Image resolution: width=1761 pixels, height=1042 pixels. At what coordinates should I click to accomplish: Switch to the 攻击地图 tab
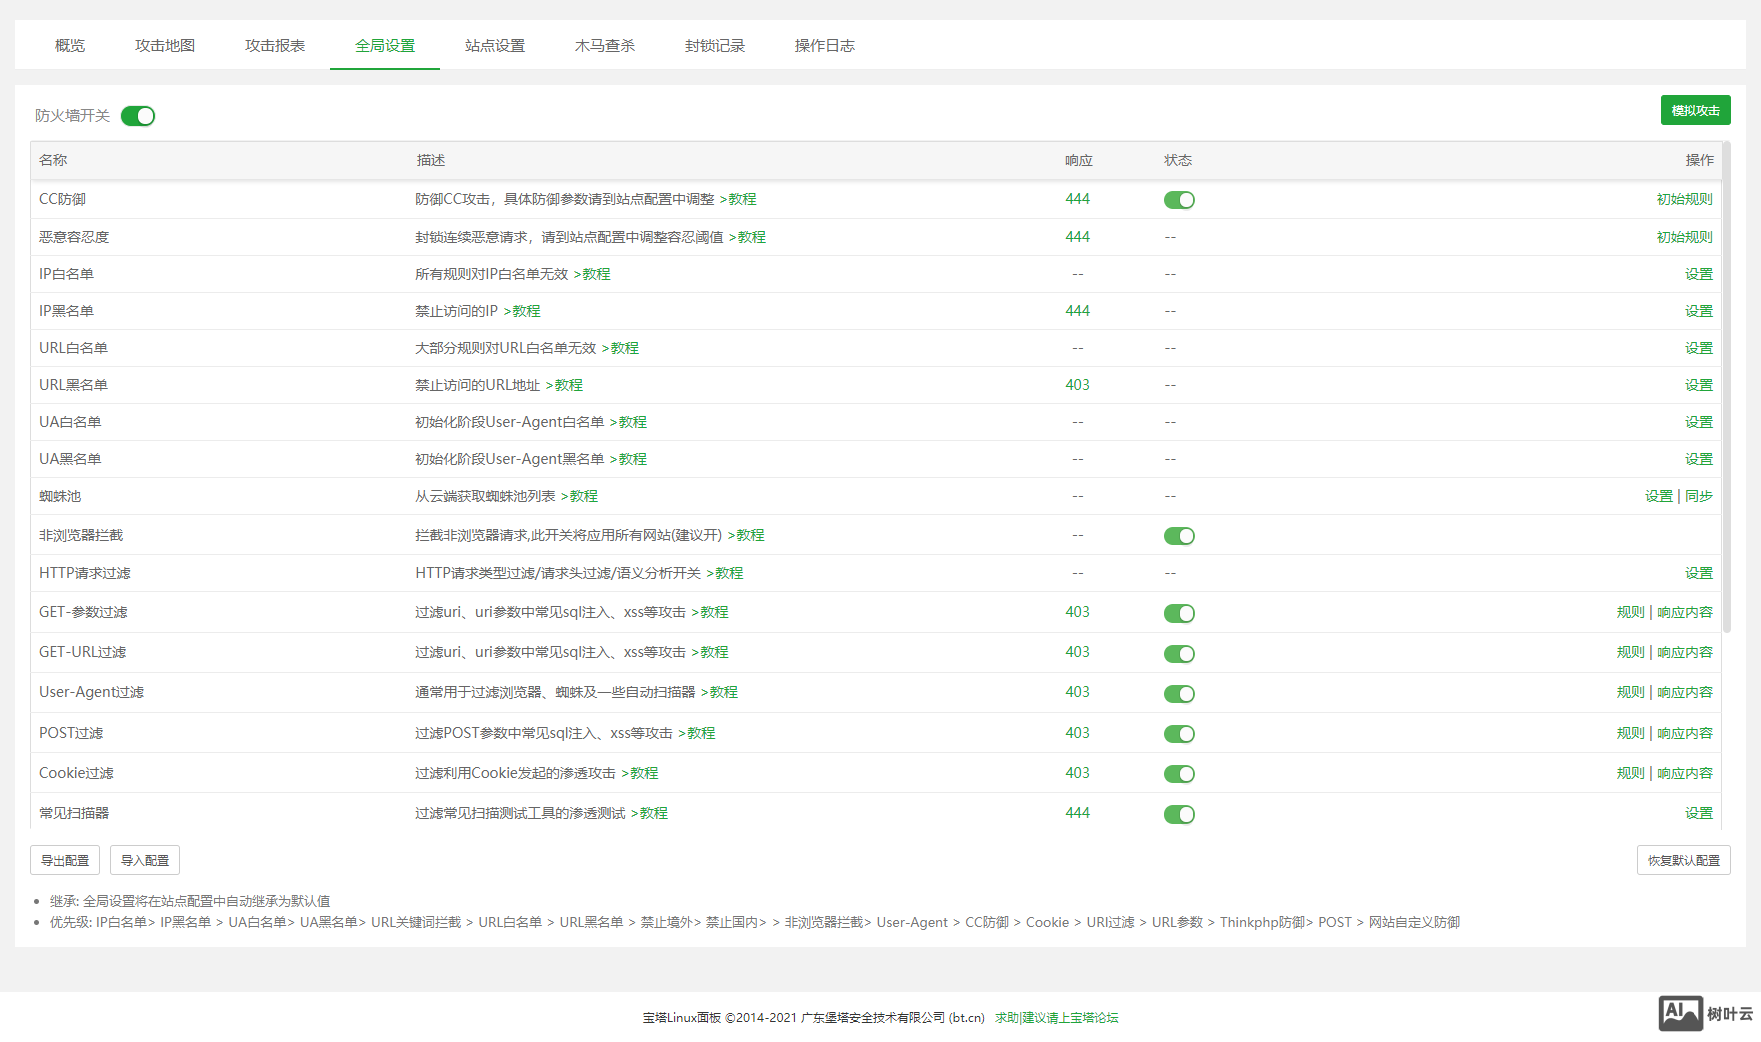(x=165, y=46)
